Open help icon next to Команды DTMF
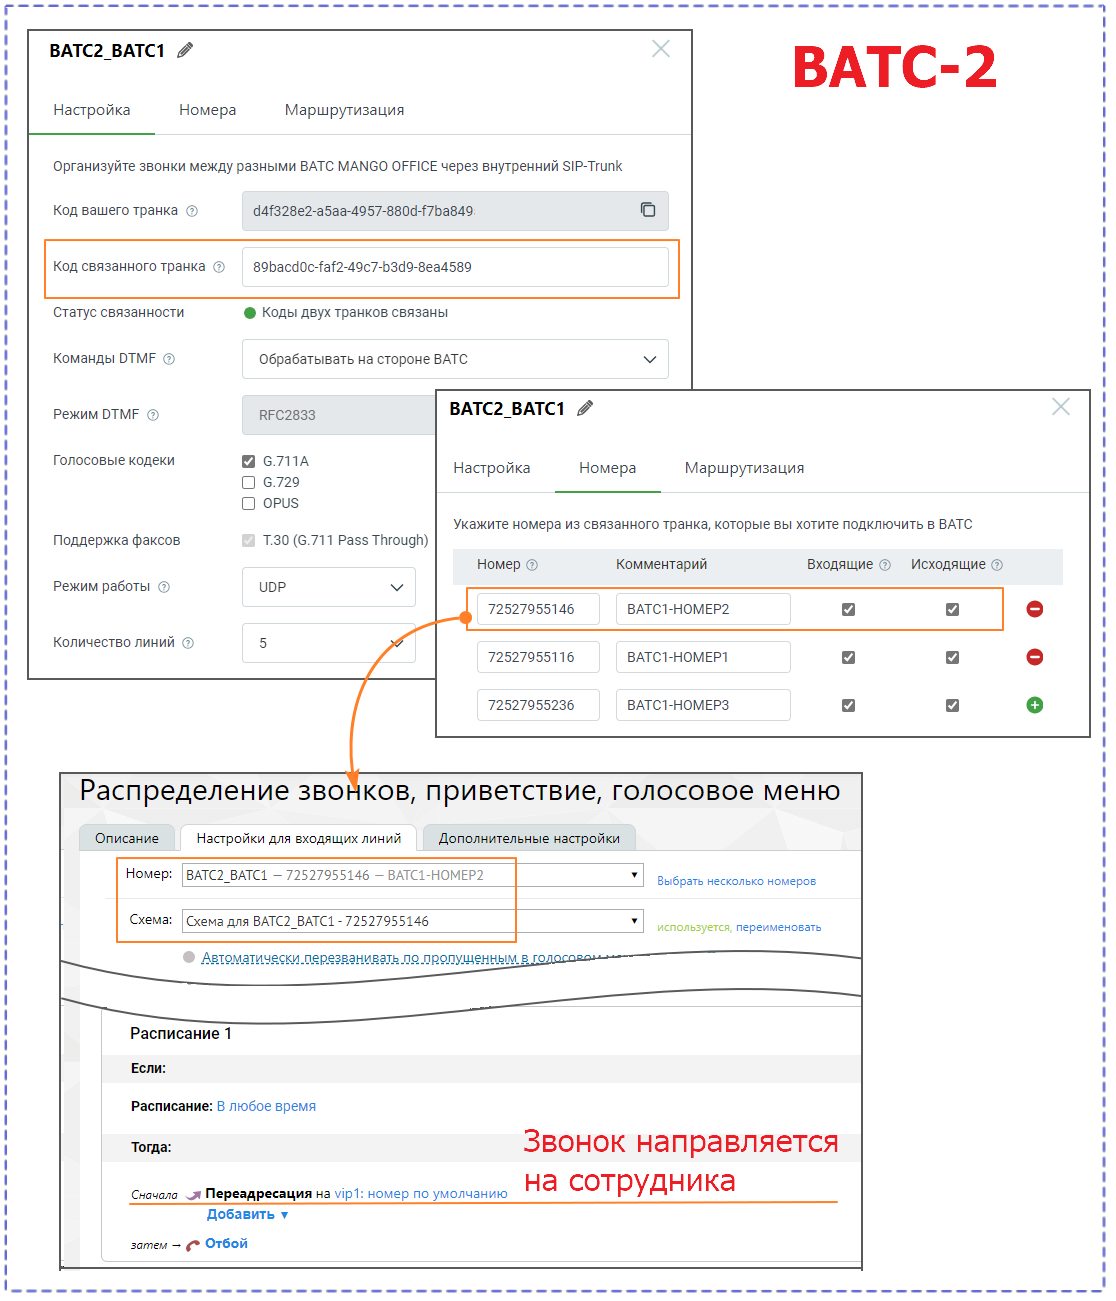The image size is (1116, 1301). 169,359
